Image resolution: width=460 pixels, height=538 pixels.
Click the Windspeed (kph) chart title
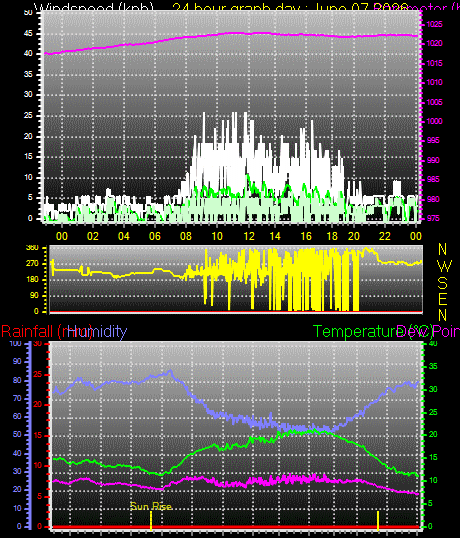click(x=94, y=7)
